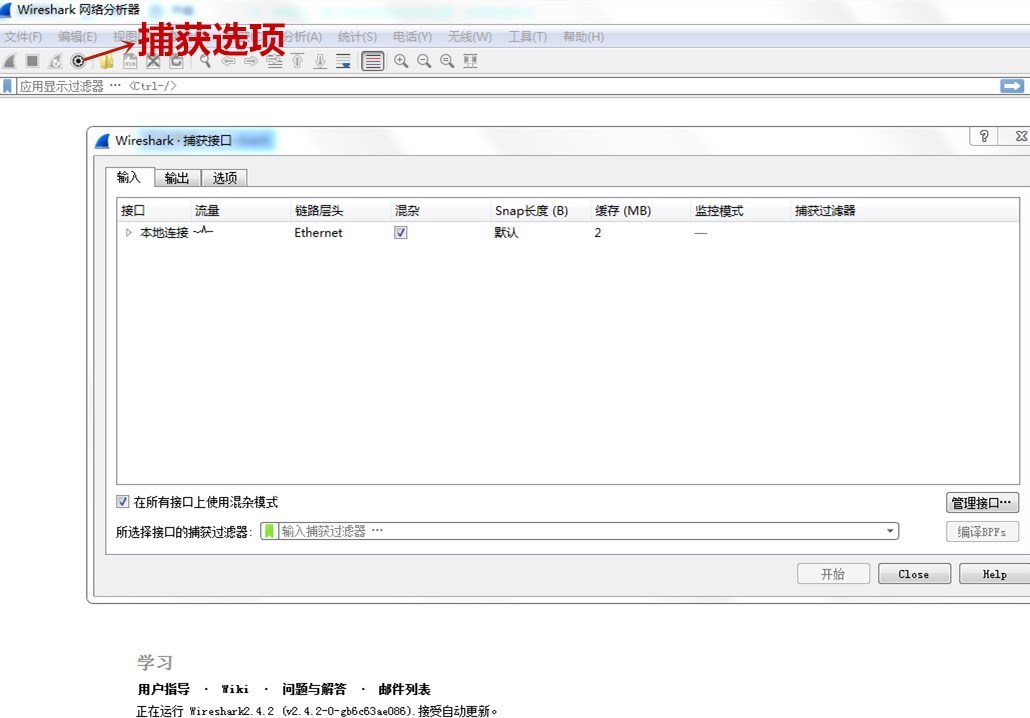Open the 文件(F) menu

coord(23,37)
